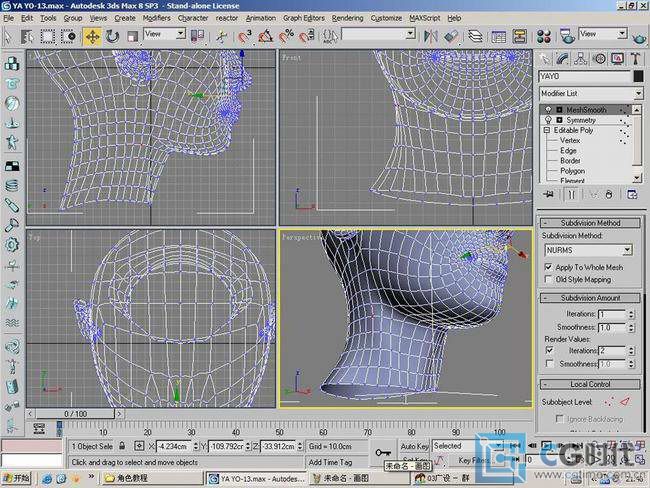This screenshot has width=650, height=488.
Task: Enable the Render Values Smoothness checkbox
Action: tap(549, 364)
